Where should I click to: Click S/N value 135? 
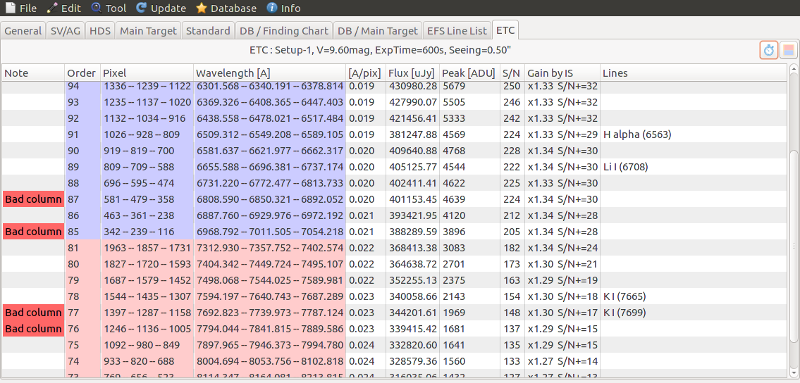click(511, 345)
